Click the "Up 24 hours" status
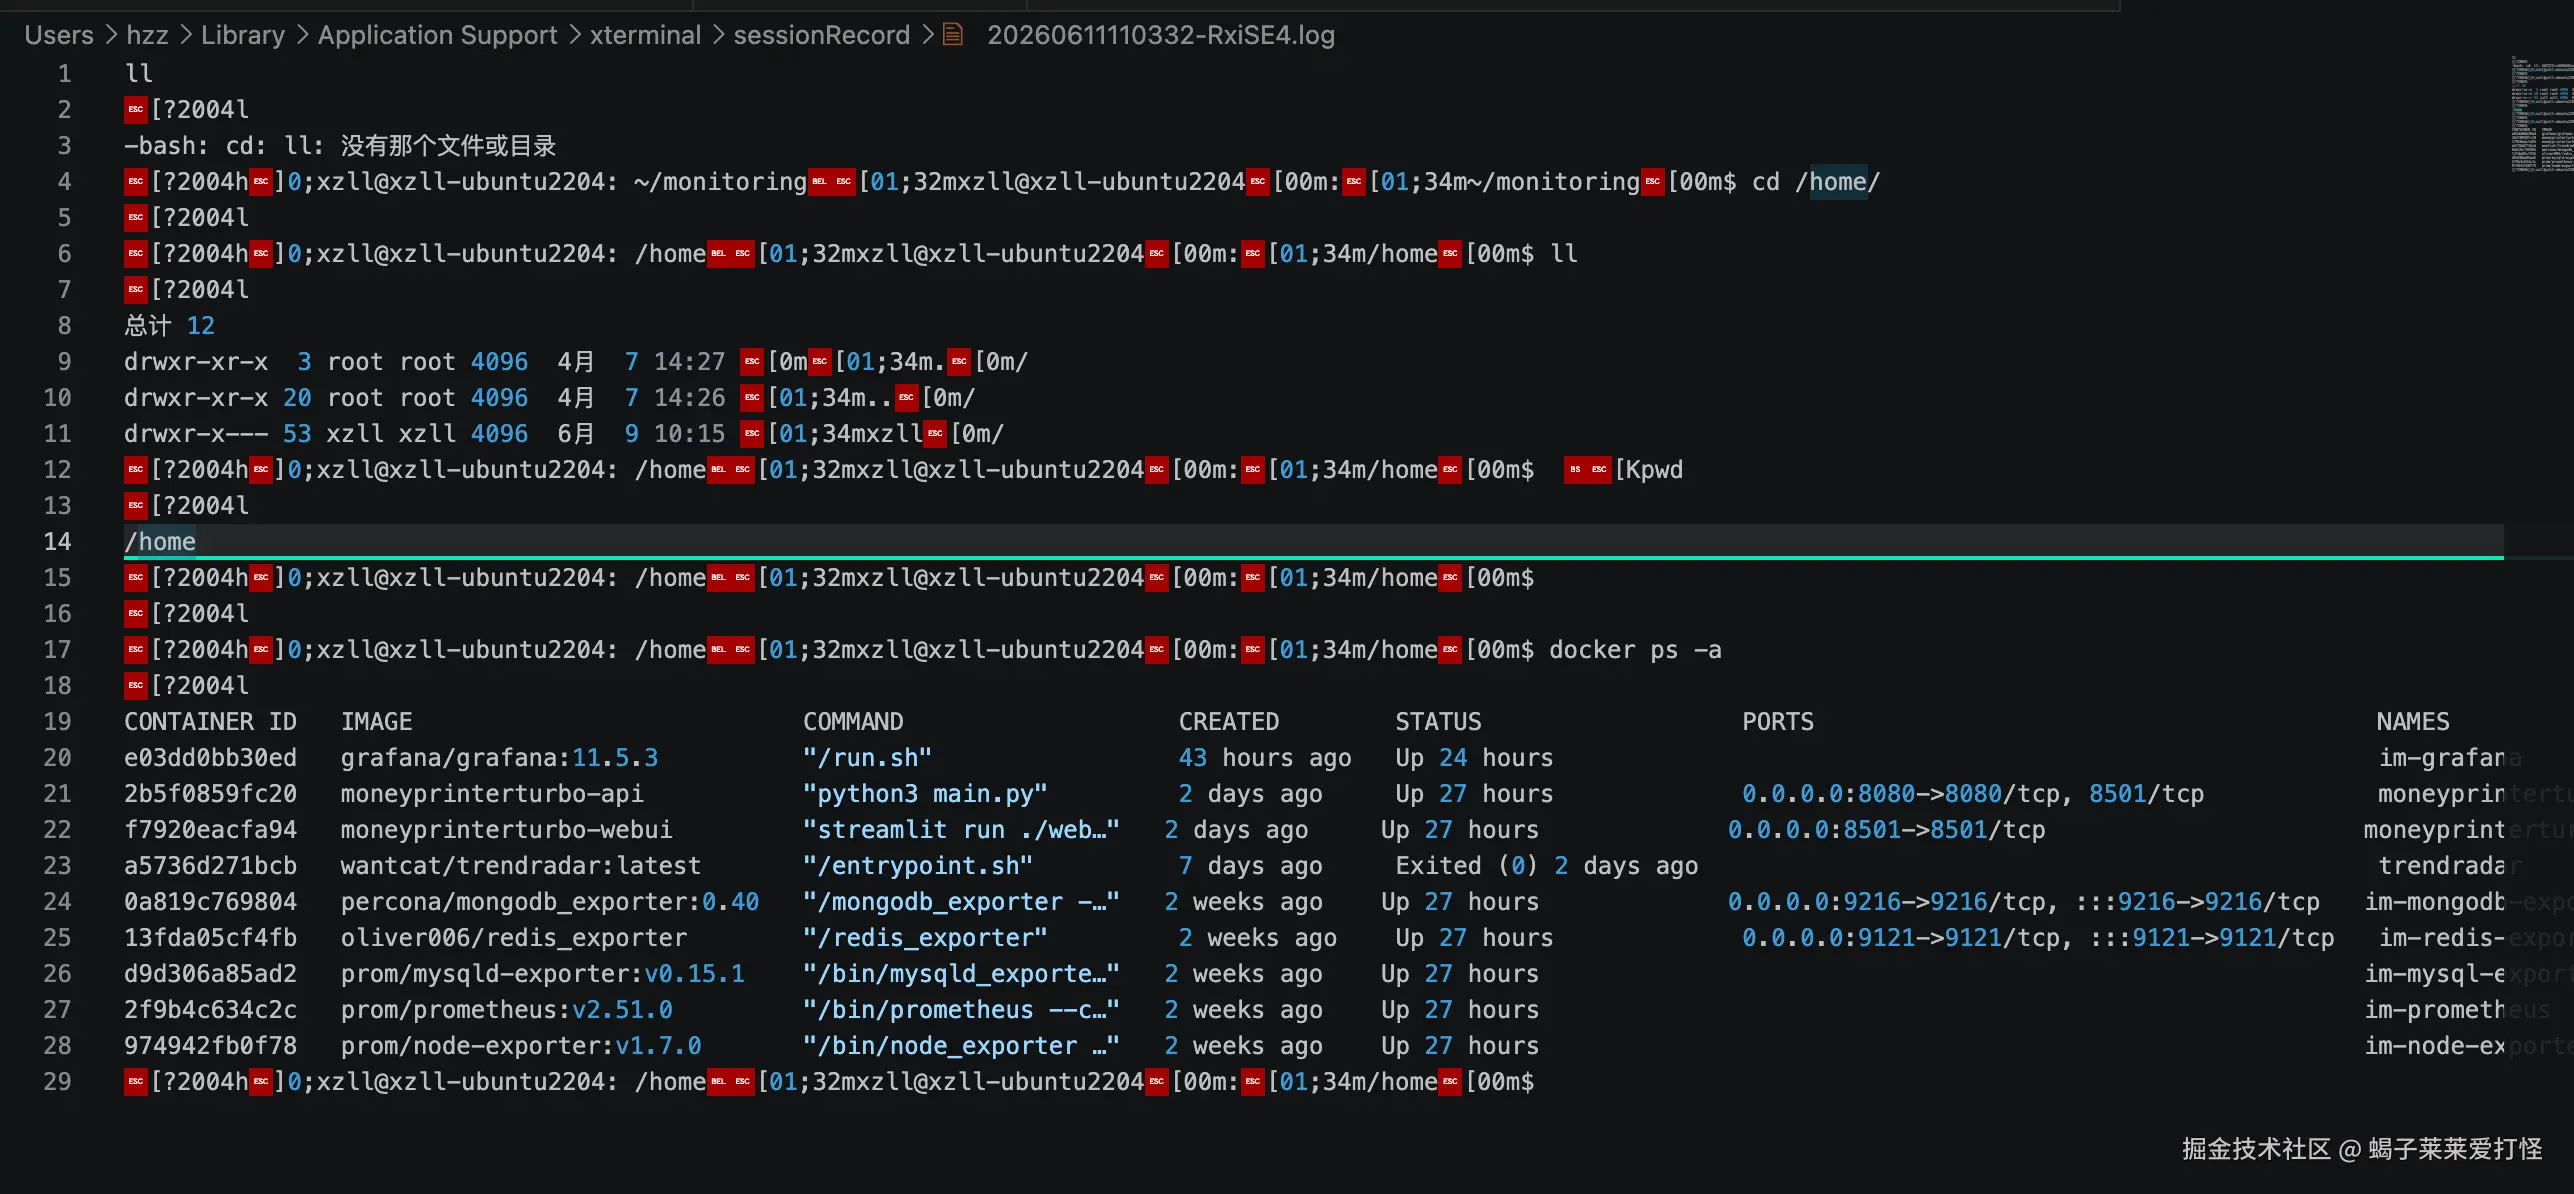This screenshot has height=1194, width=2574. pos(1475,758)
